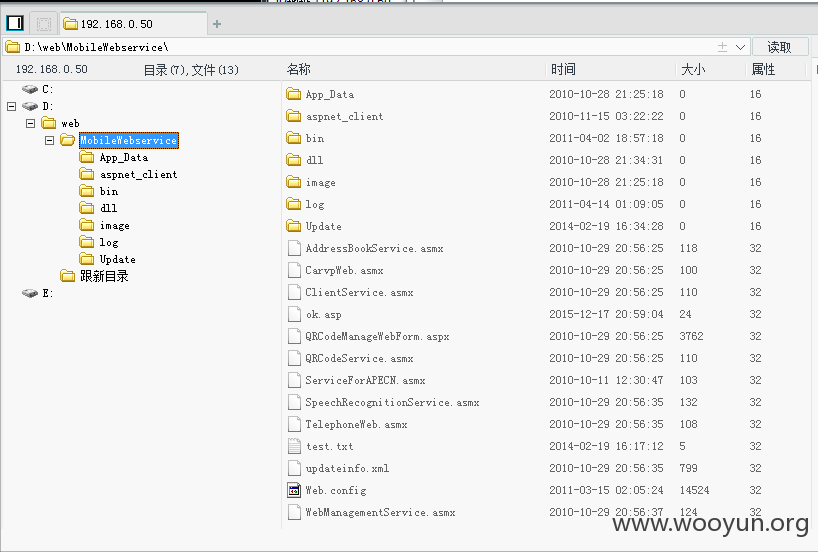818x552 pixels.
Task: Open the path history dropdown arrow
Action: 740,47
